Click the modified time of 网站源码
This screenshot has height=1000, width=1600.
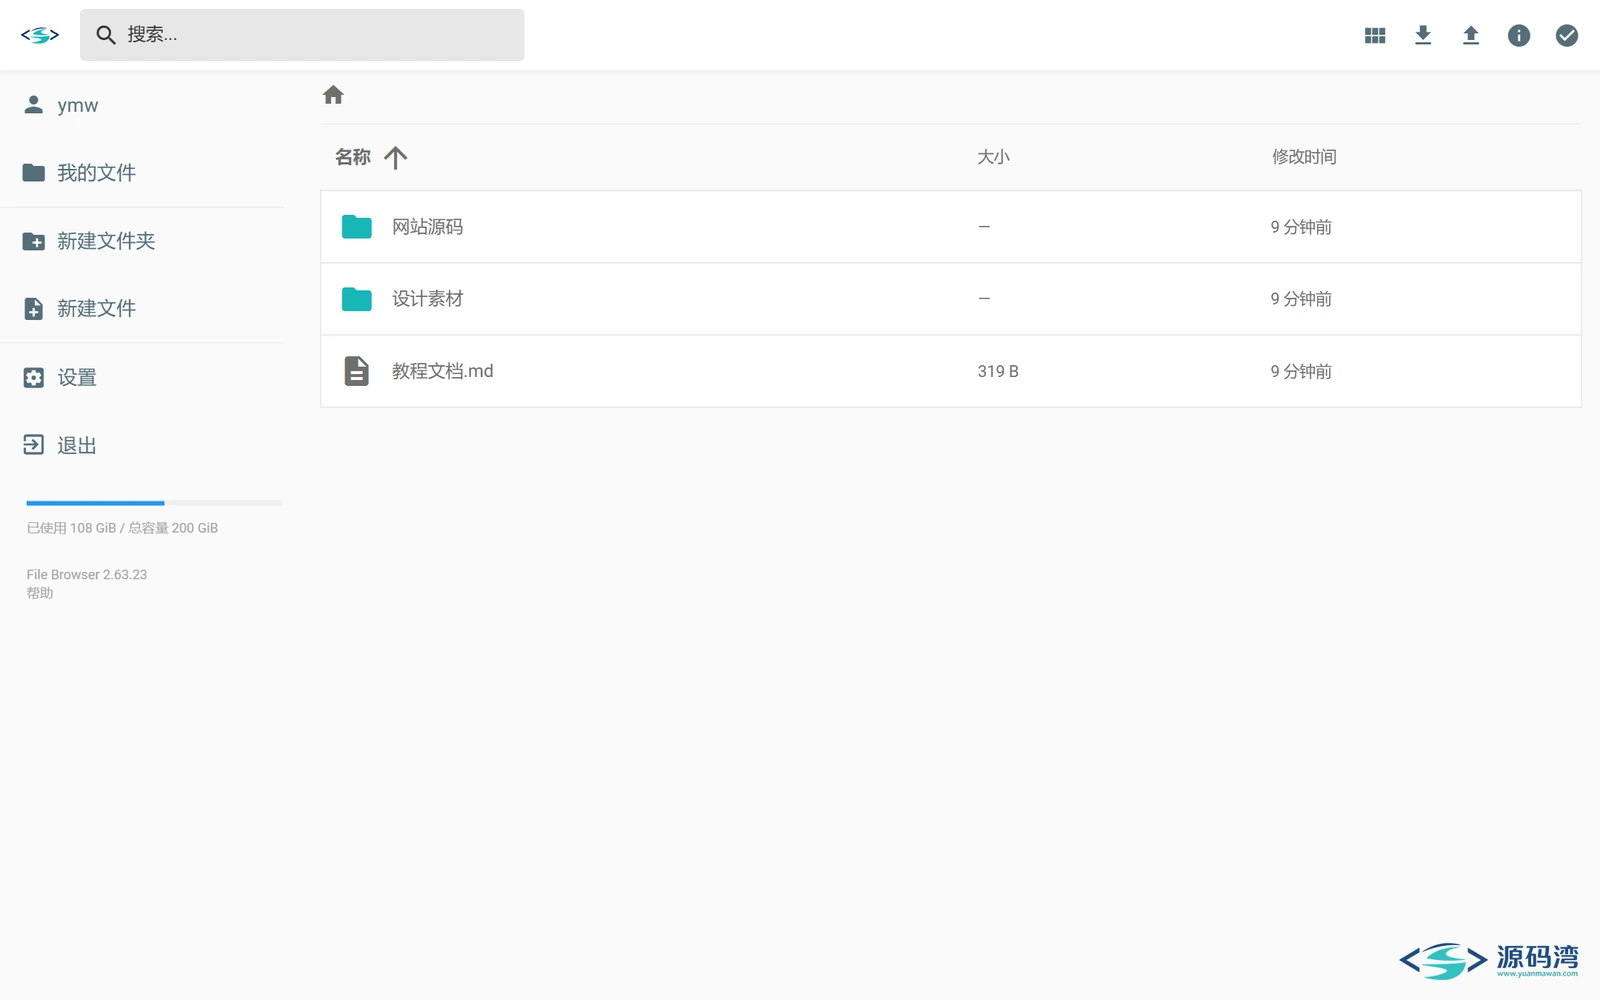pos(1301,227)
